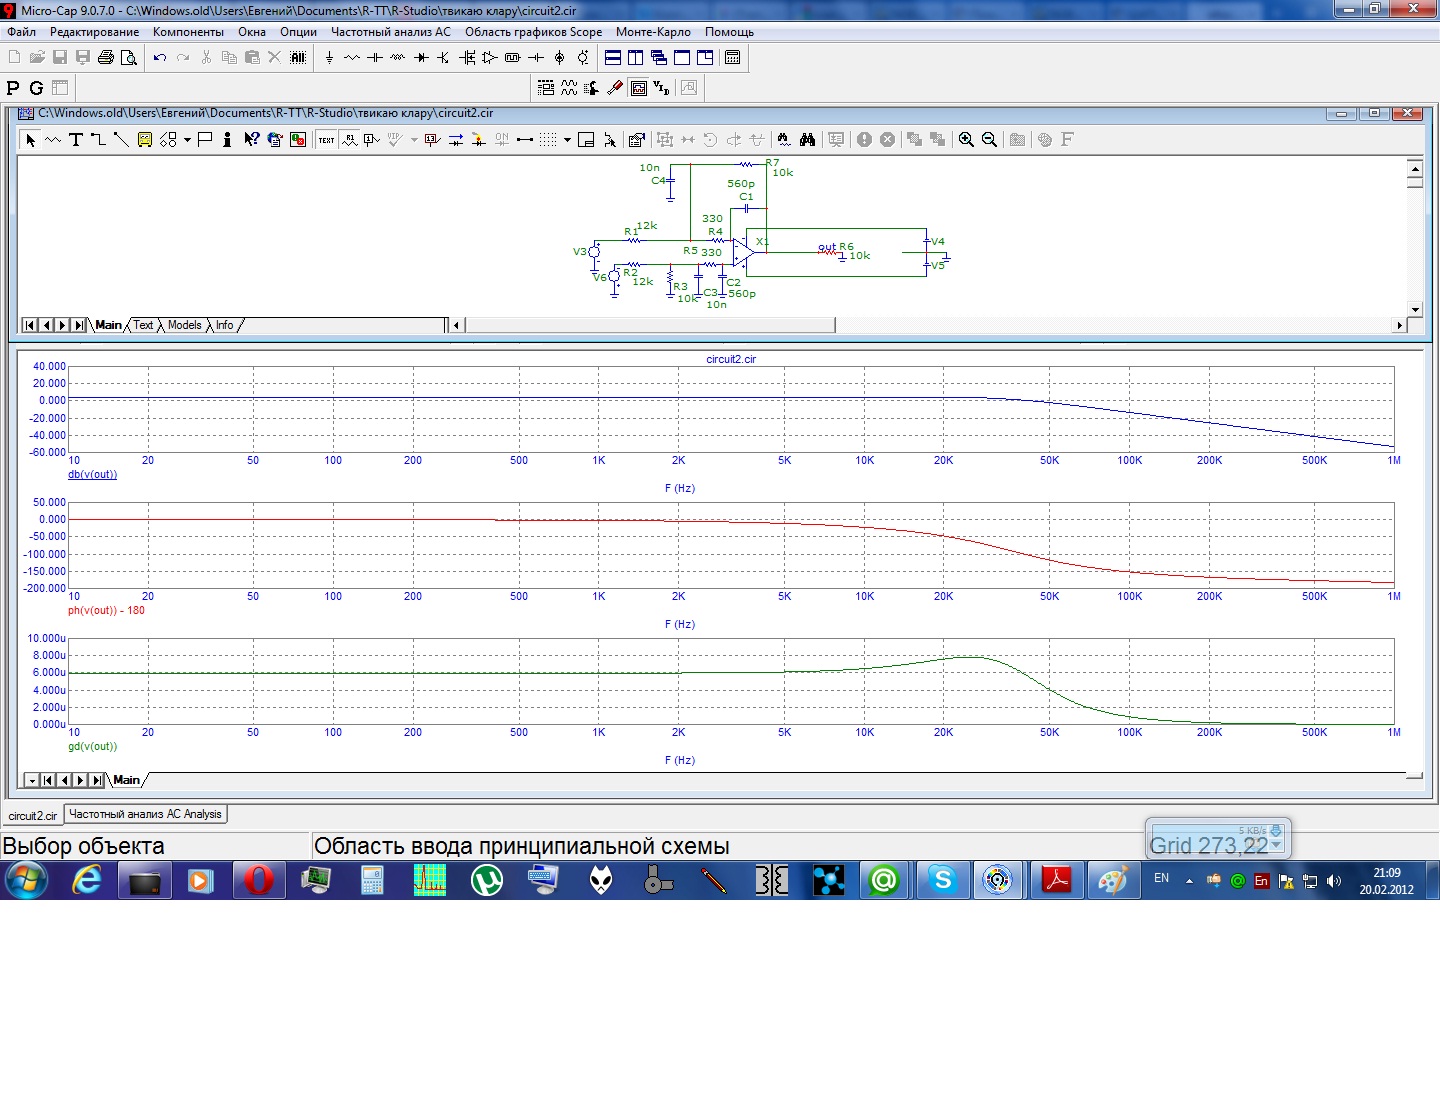The height and width of the screenshot is (1111, 1440).
Task: Click the zoom out magnifier icon
Action: [989, 140]
